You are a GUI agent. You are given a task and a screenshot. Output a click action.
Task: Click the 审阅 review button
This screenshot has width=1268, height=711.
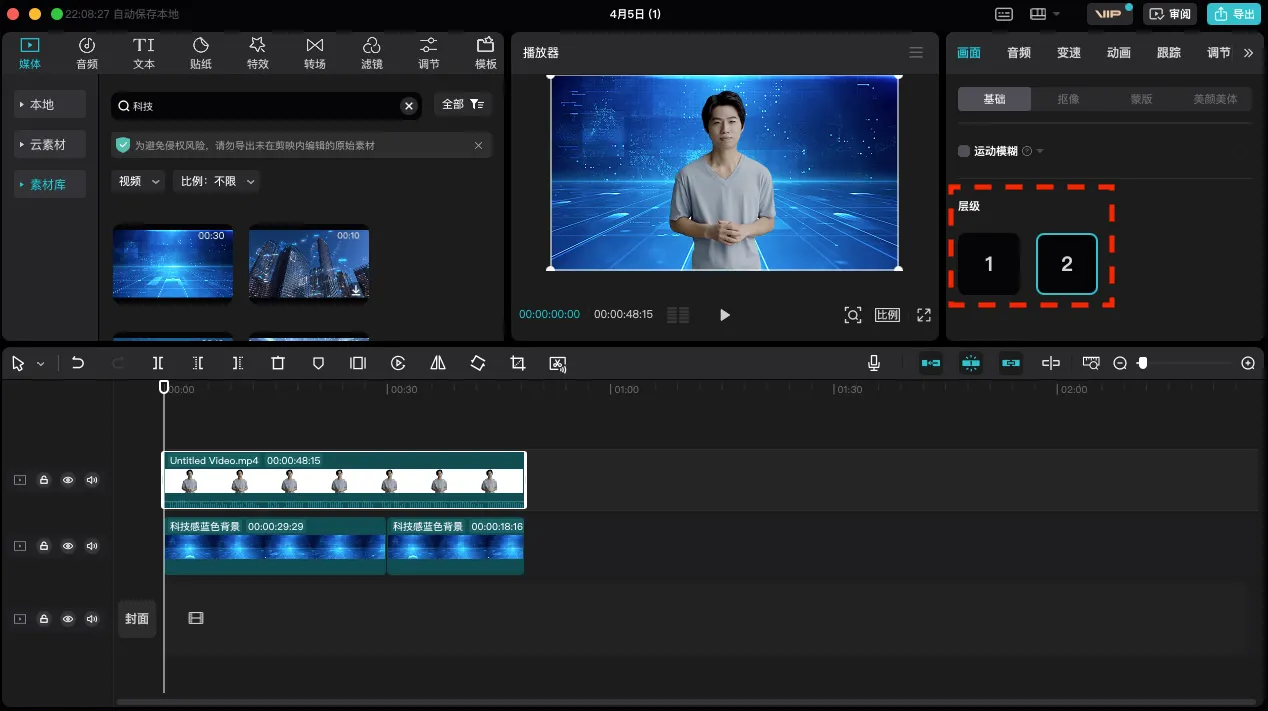1170,14
